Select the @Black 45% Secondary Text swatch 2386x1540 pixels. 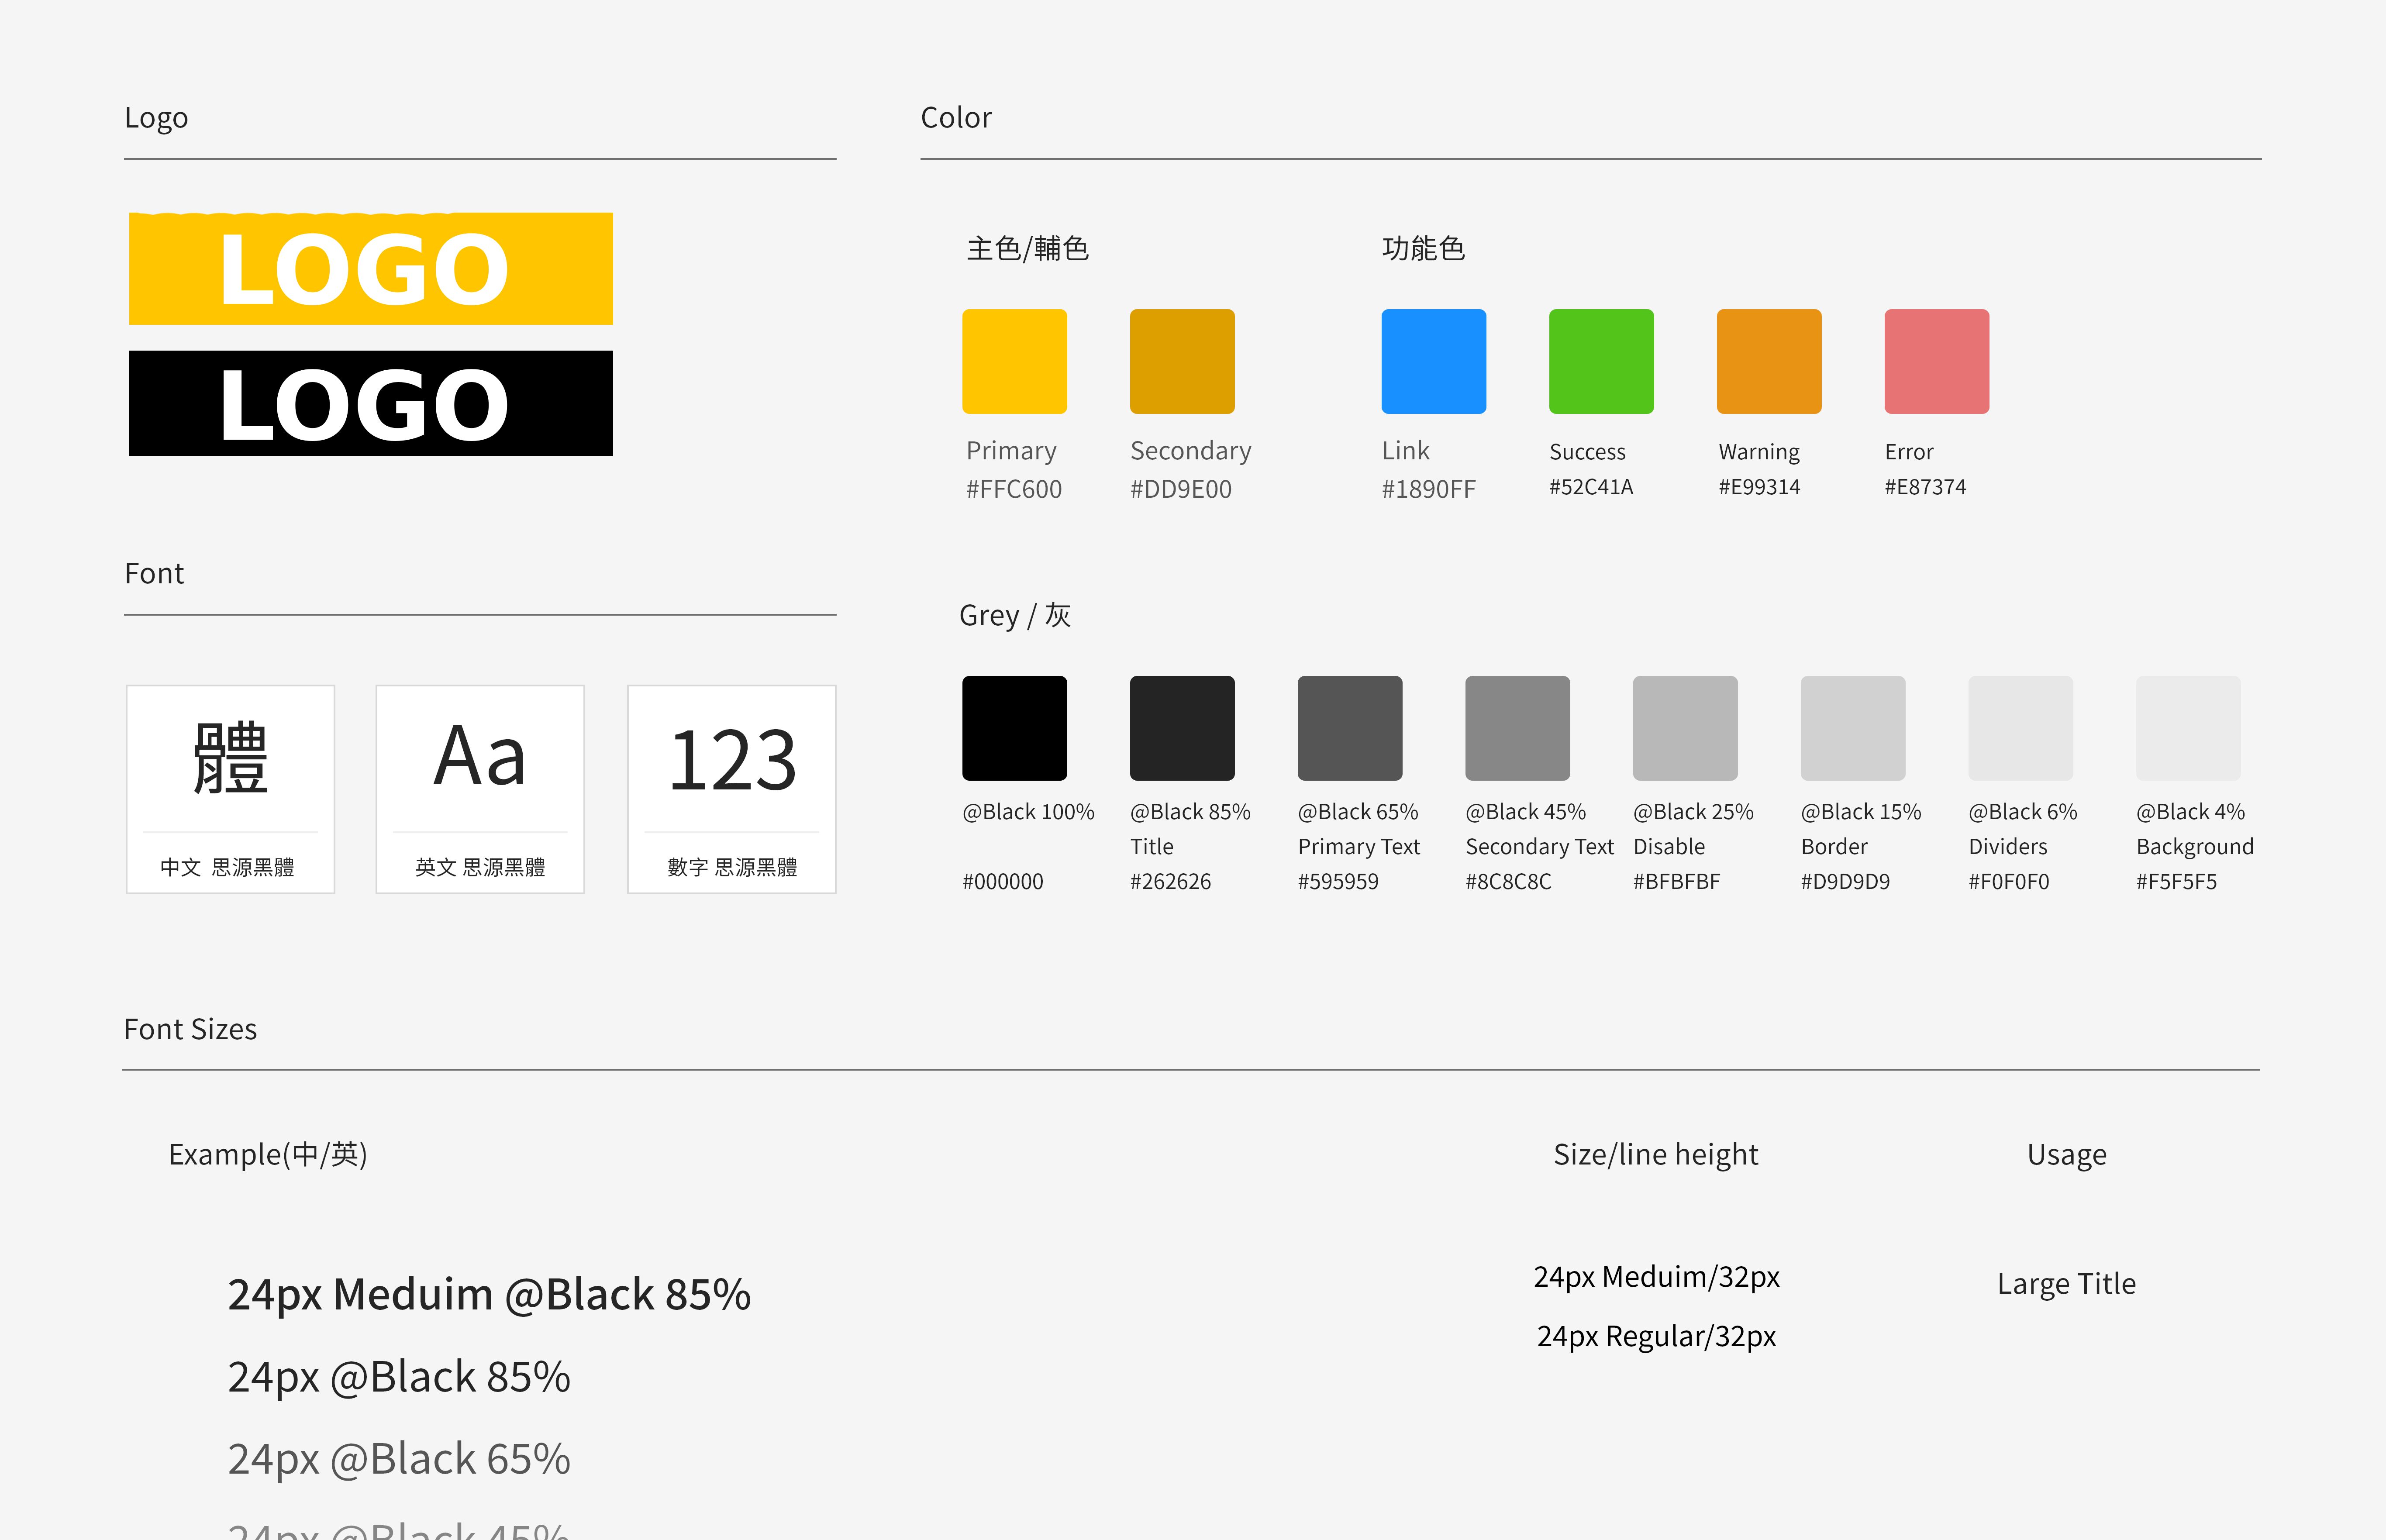click(x=1517, y=728)
